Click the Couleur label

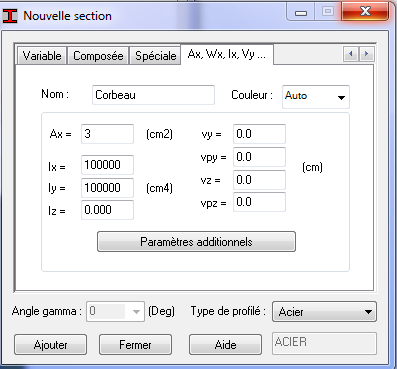[252, 95]
